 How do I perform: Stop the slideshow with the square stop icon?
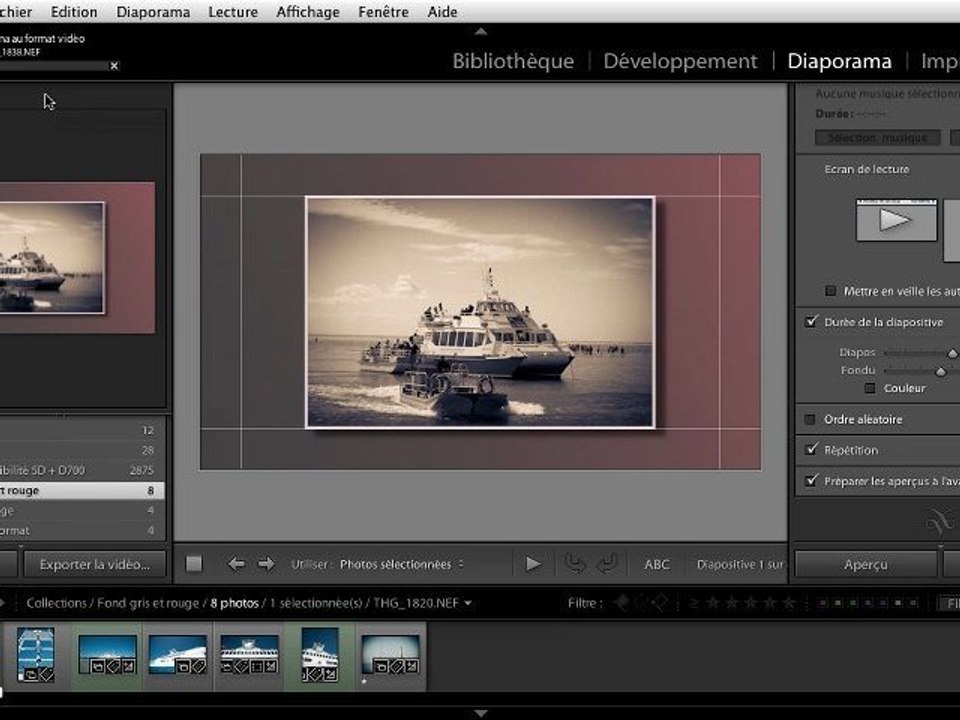pos(194,564)
